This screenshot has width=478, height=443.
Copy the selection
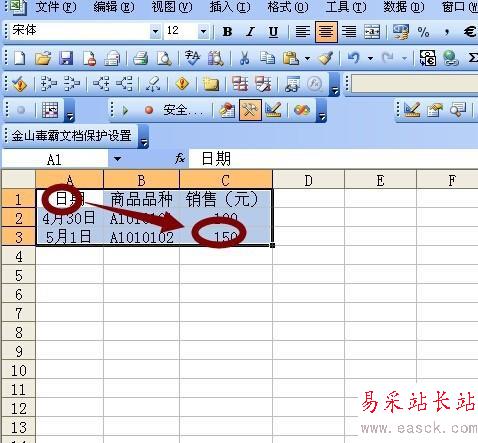(267, 58)
